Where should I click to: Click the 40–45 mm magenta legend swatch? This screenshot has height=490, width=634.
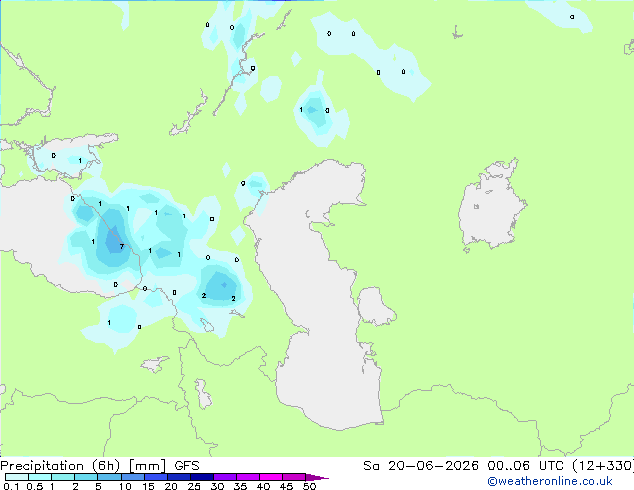click(271, 477)
